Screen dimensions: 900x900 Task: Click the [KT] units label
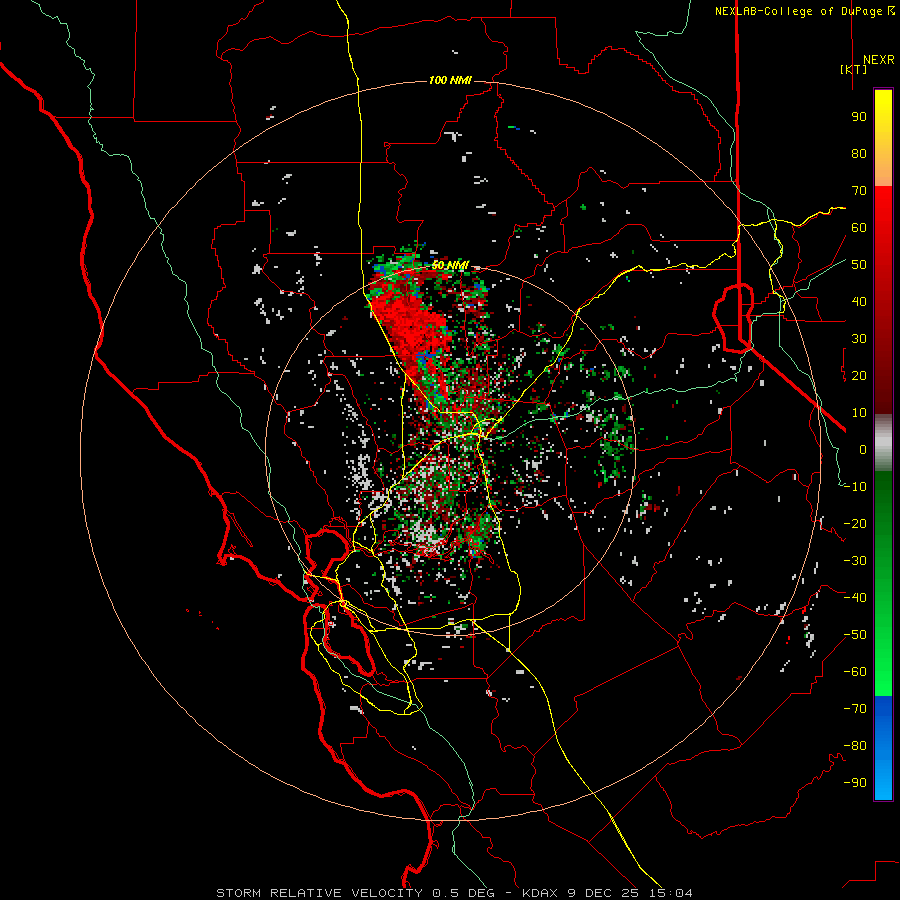(854, 69)
